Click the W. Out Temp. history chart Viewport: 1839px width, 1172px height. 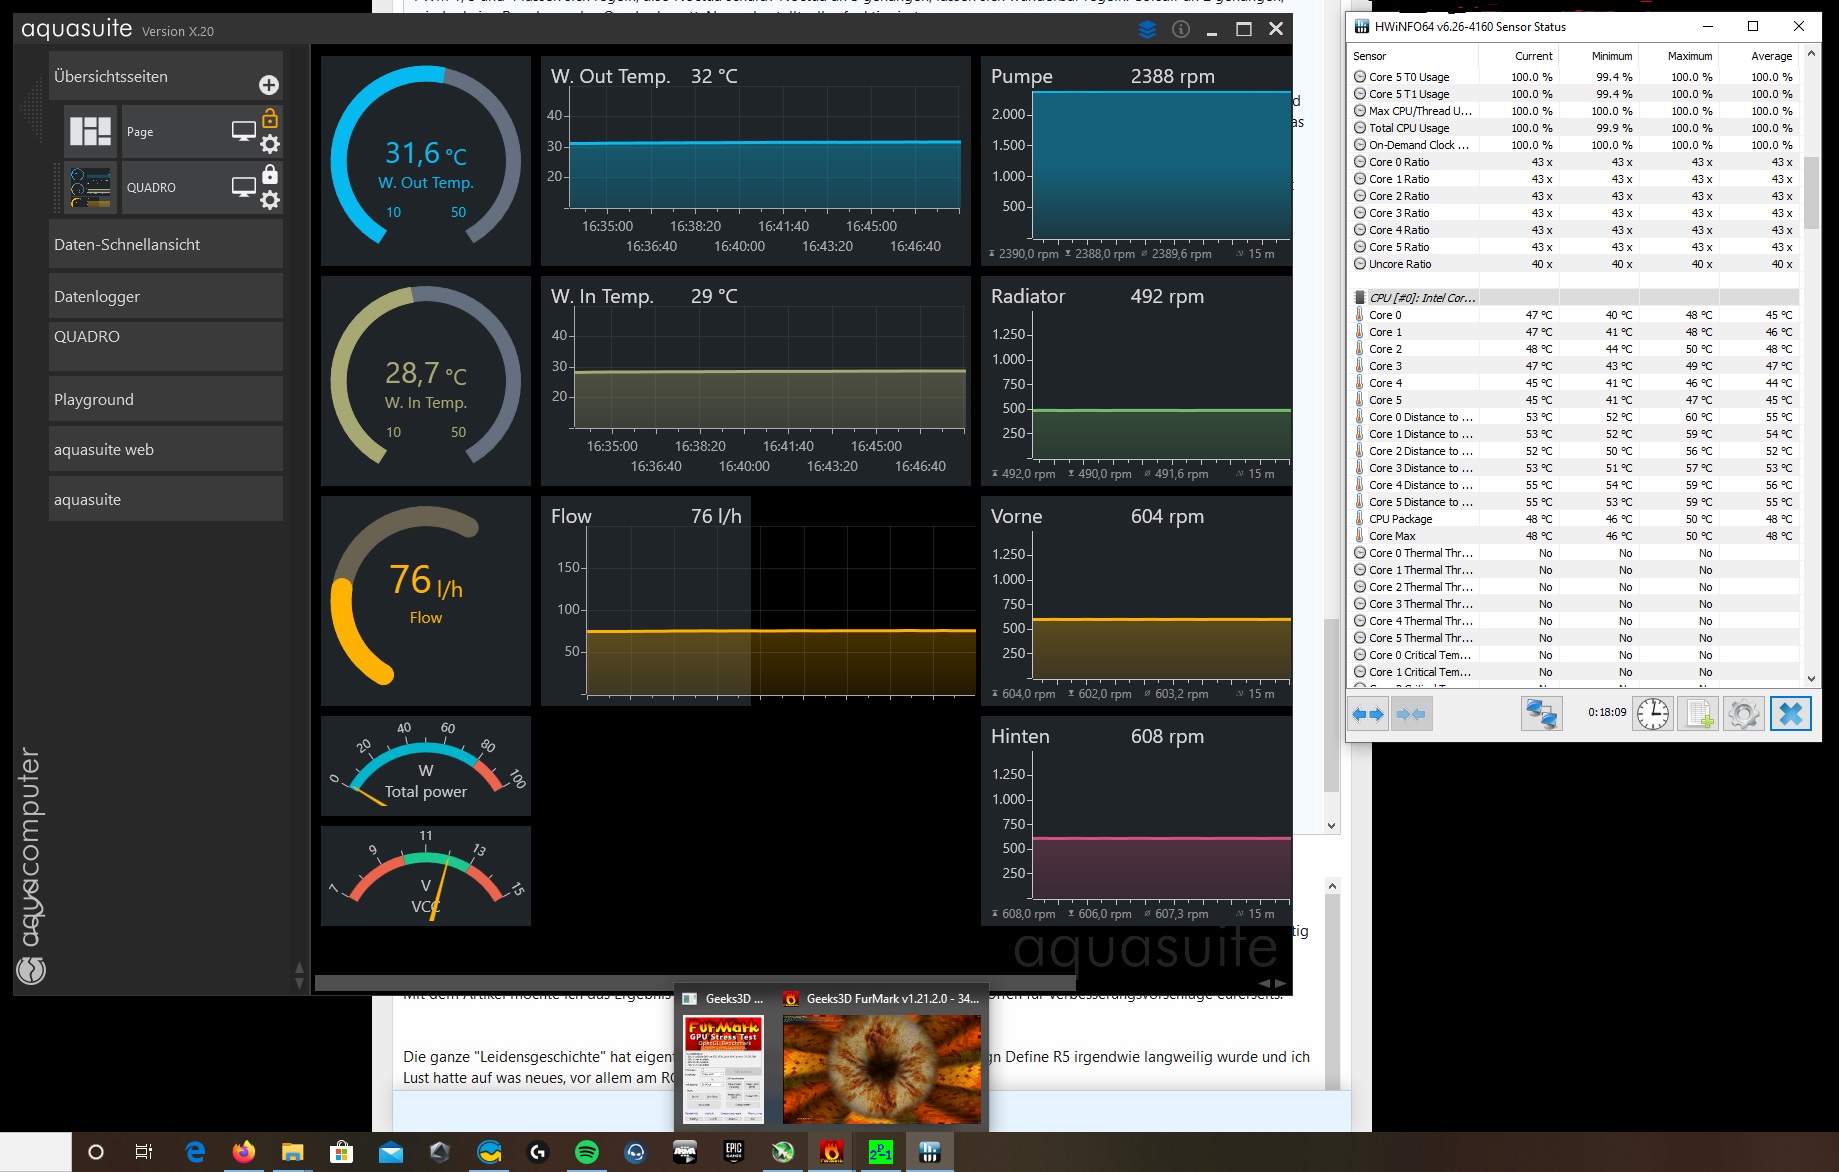pos(756,160)
